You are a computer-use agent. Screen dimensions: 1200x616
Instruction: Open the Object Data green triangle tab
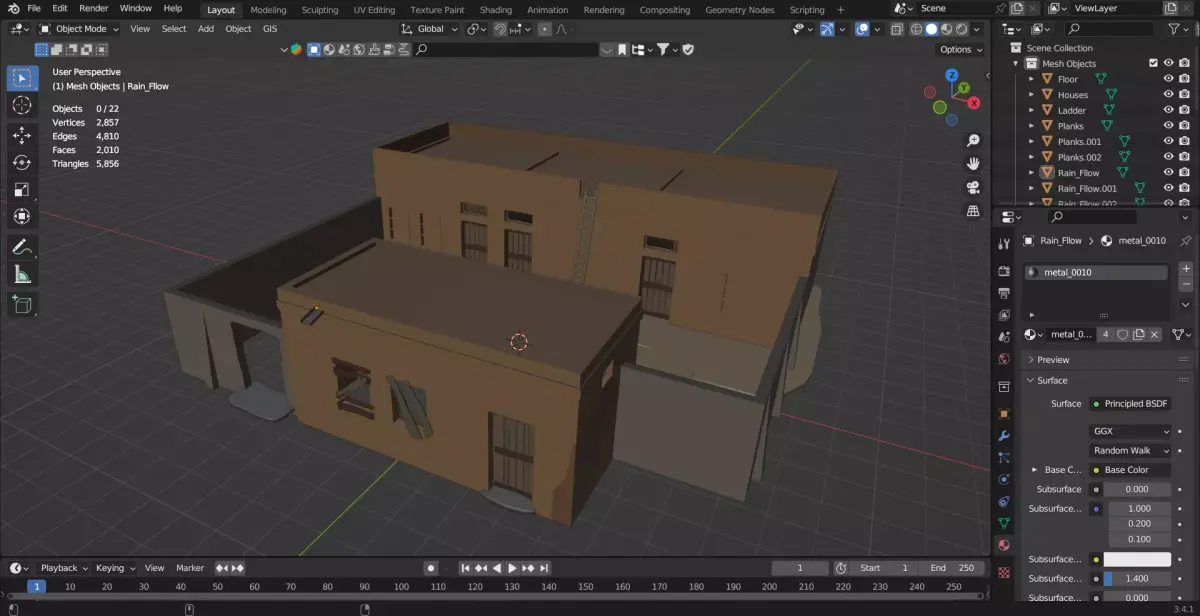[x=1004, y=523]
